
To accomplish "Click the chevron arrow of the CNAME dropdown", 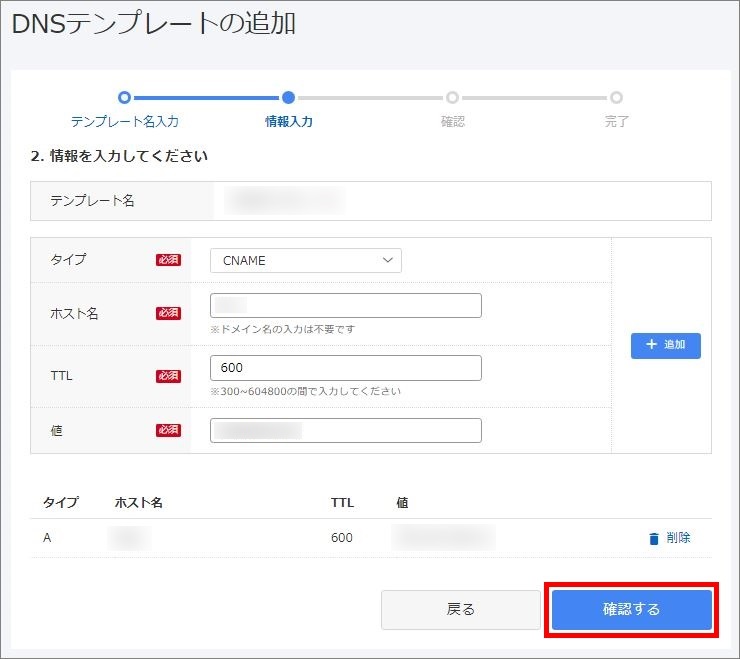I will point(387,260).
